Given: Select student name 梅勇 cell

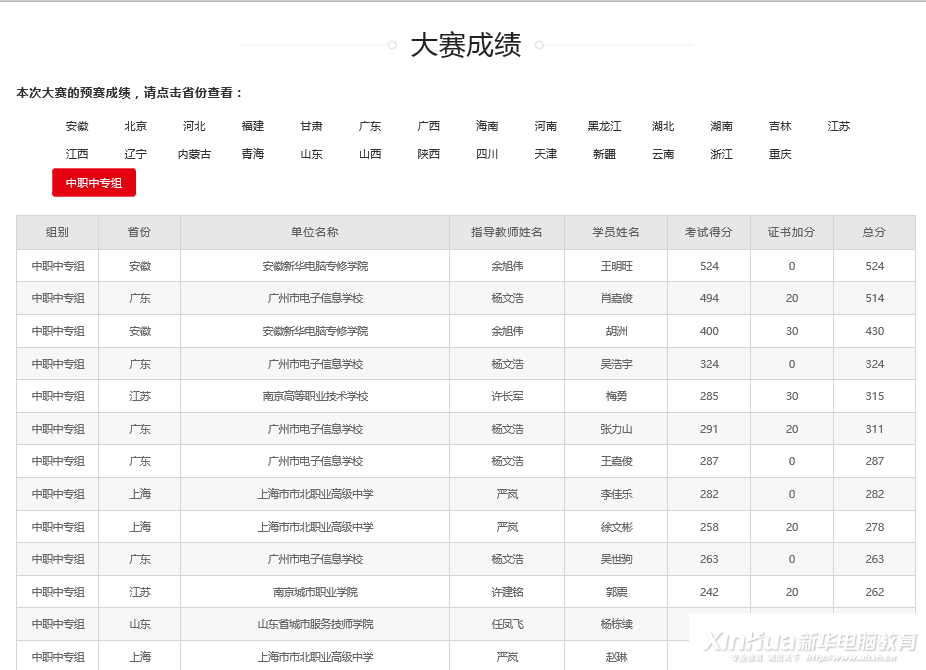Looking at the screenshot, I should click(616, 396).
